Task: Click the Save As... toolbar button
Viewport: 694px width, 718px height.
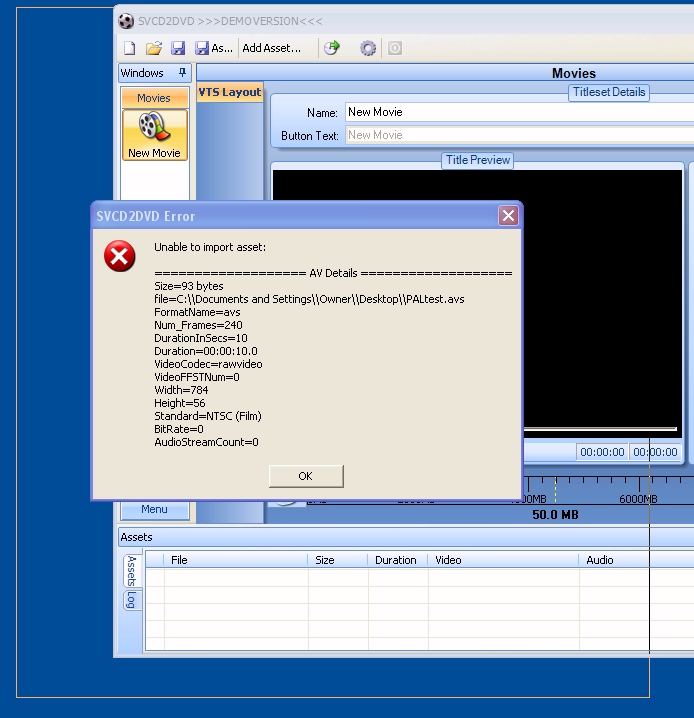Action: click(x=213, y=48)
